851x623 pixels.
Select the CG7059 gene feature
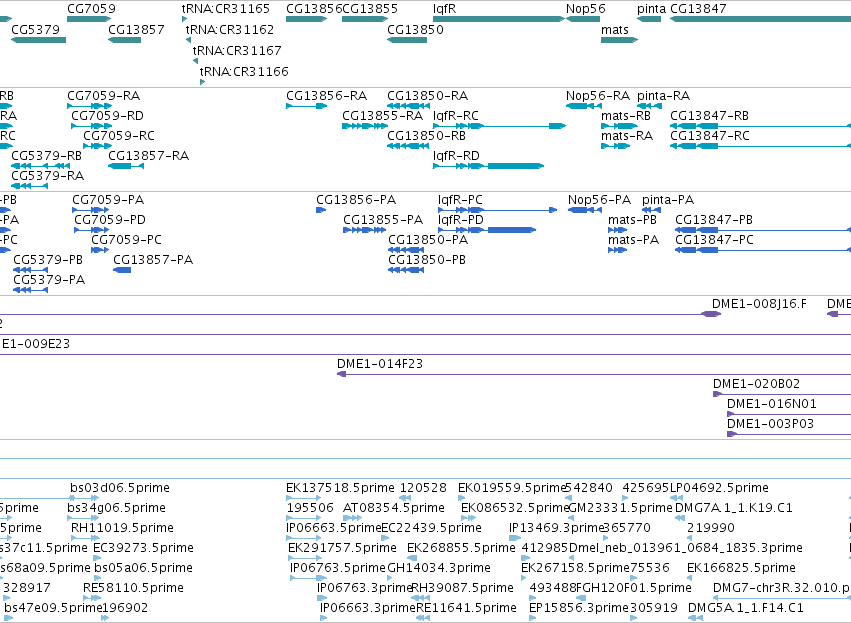click(89, 19)
